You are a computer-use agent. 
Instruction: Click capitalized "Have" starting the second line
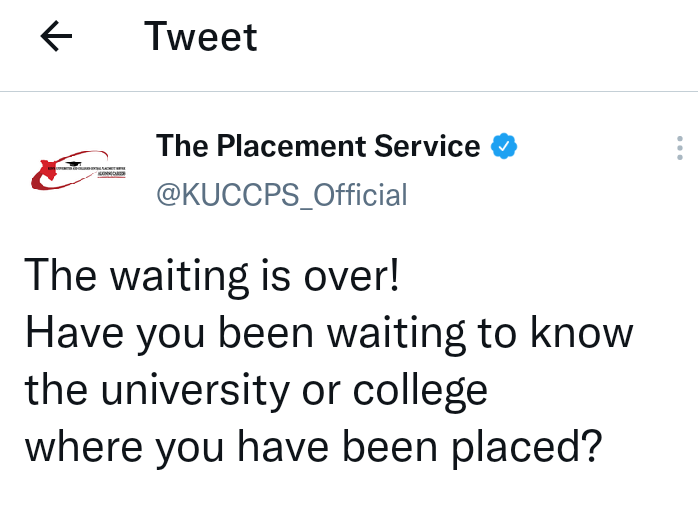click(x=67, y=332)
